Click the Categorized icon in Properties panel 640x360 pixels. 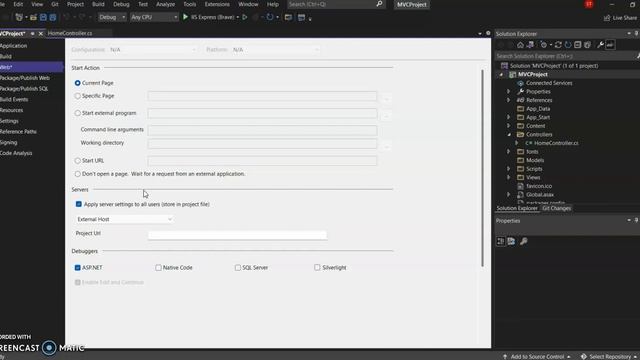(x=501, y=241)
